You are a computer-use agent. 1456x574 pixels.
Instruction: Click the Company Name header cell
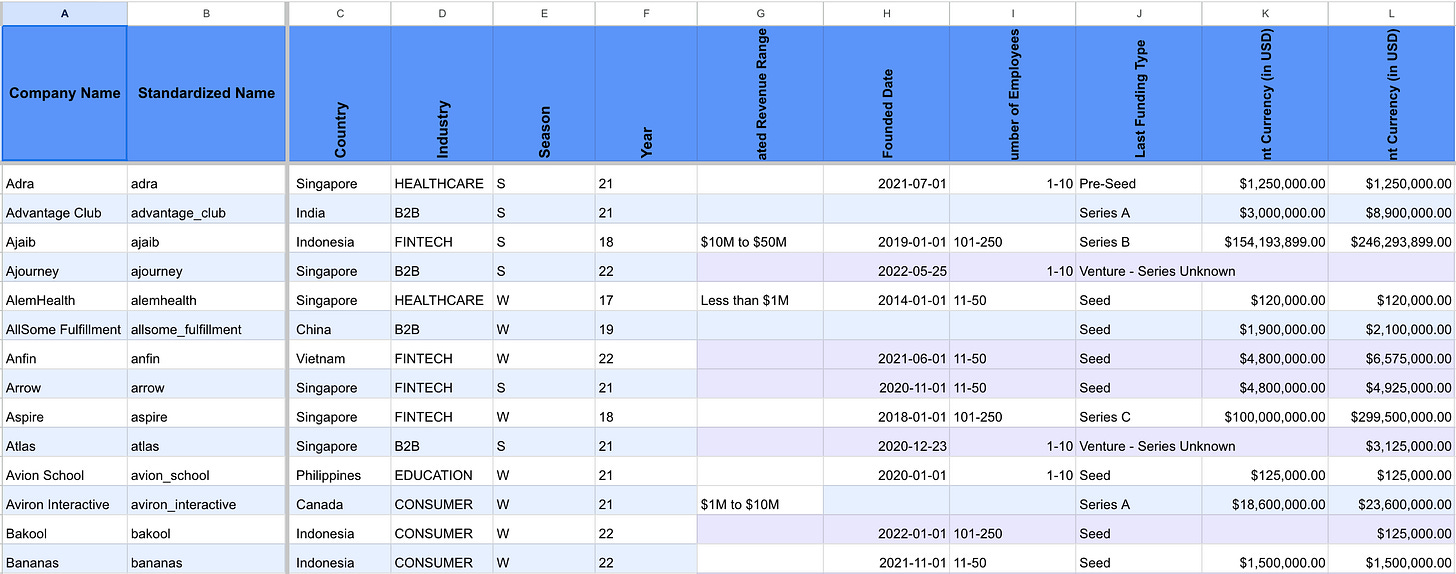tap(64, 93)
